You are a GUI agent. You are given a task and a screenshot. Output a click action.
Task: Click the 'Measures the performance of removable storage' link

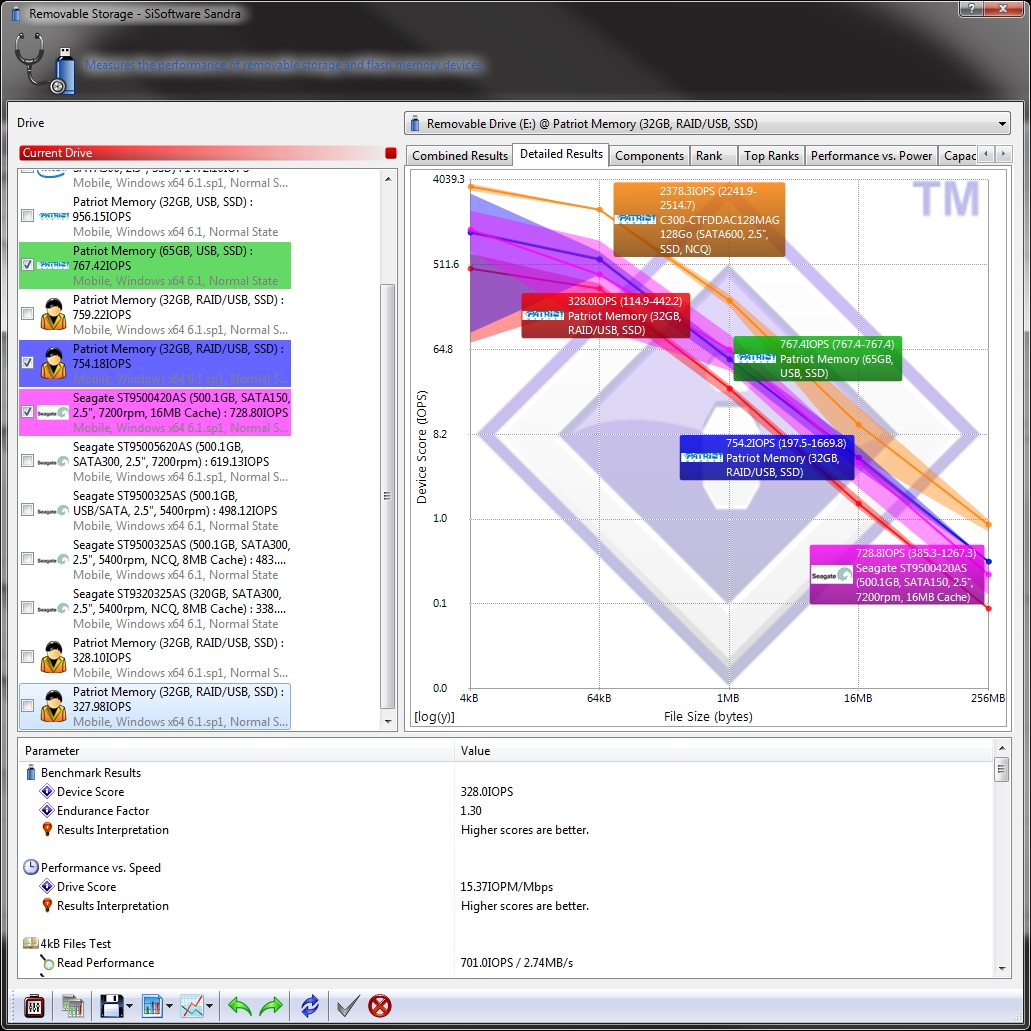point(284,65)
